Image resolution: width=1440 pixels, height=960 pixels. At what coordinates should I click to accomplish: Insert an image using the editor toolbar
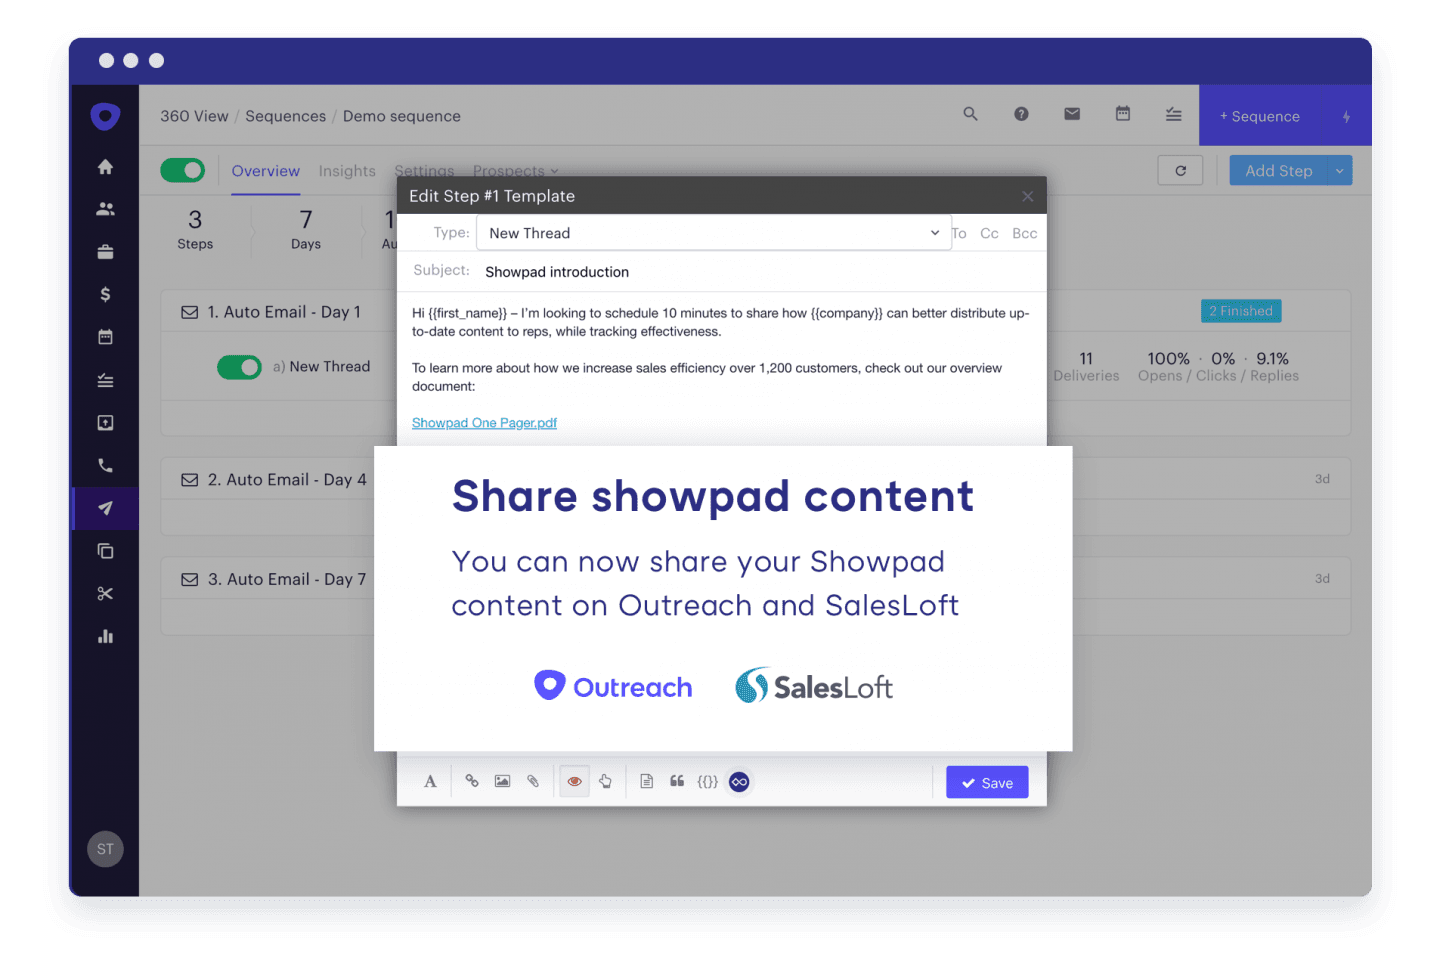pyautogui.click(x=502, y=781)
